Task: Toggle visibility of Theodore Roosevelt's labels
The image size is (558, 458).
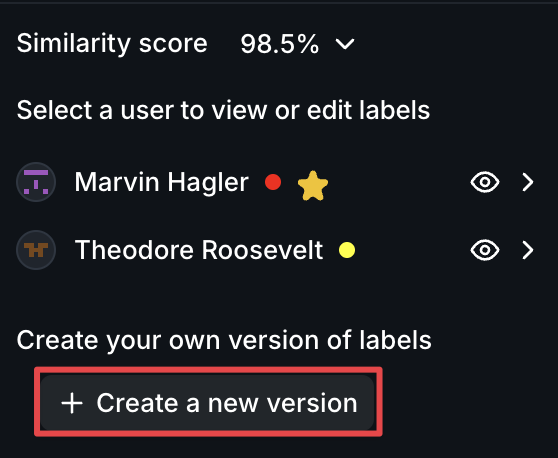Action: click(x=485, y=250)
